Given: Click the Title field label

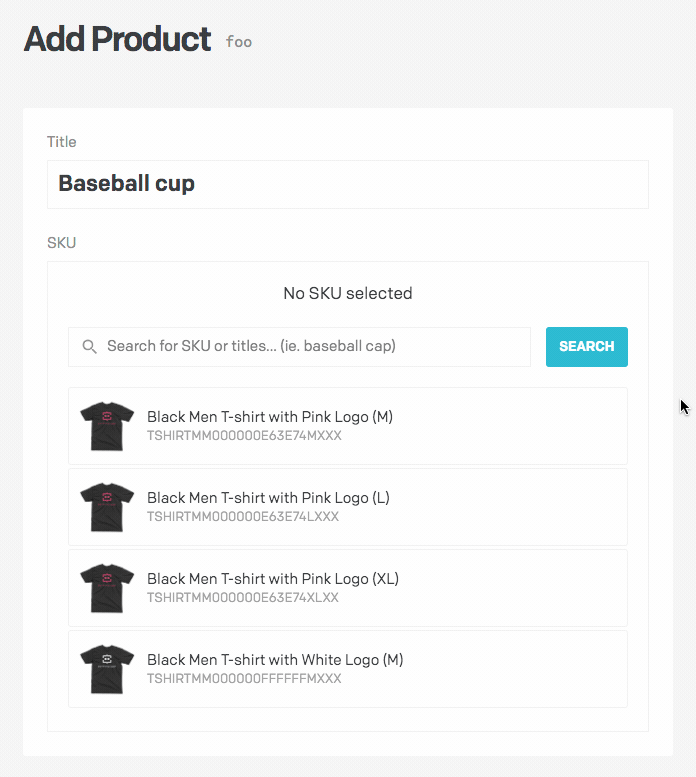Looking at the screenshot, I should (x=61, y=142).
